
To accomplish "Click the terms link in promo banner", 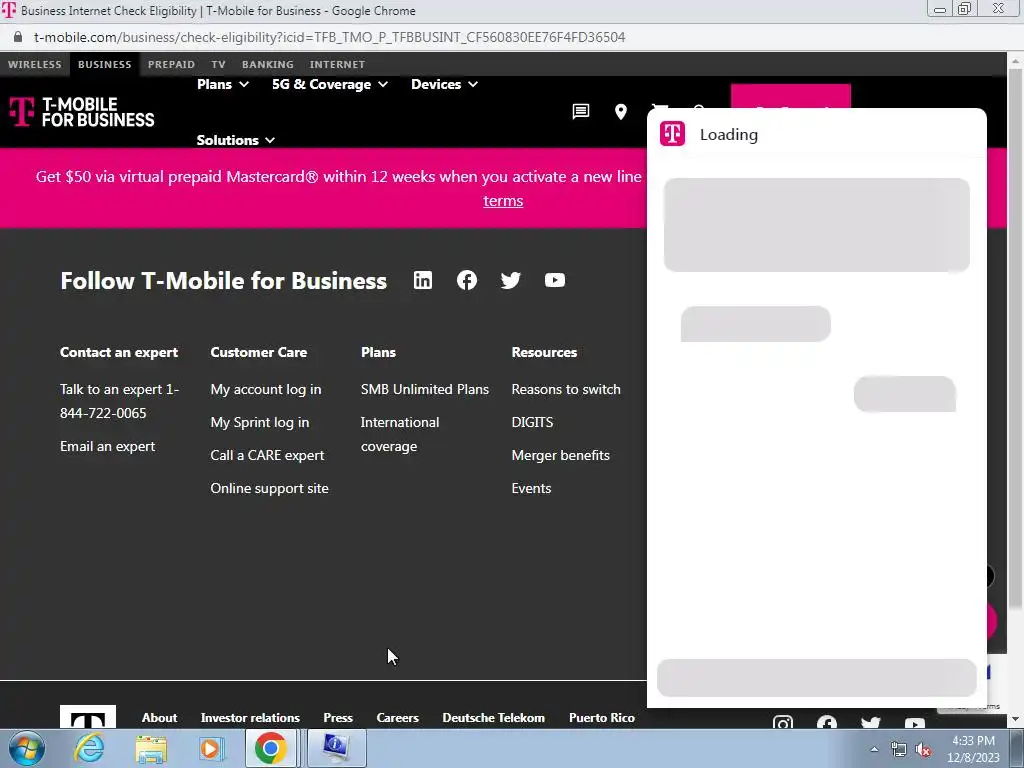I will click(x=503, y=200).
